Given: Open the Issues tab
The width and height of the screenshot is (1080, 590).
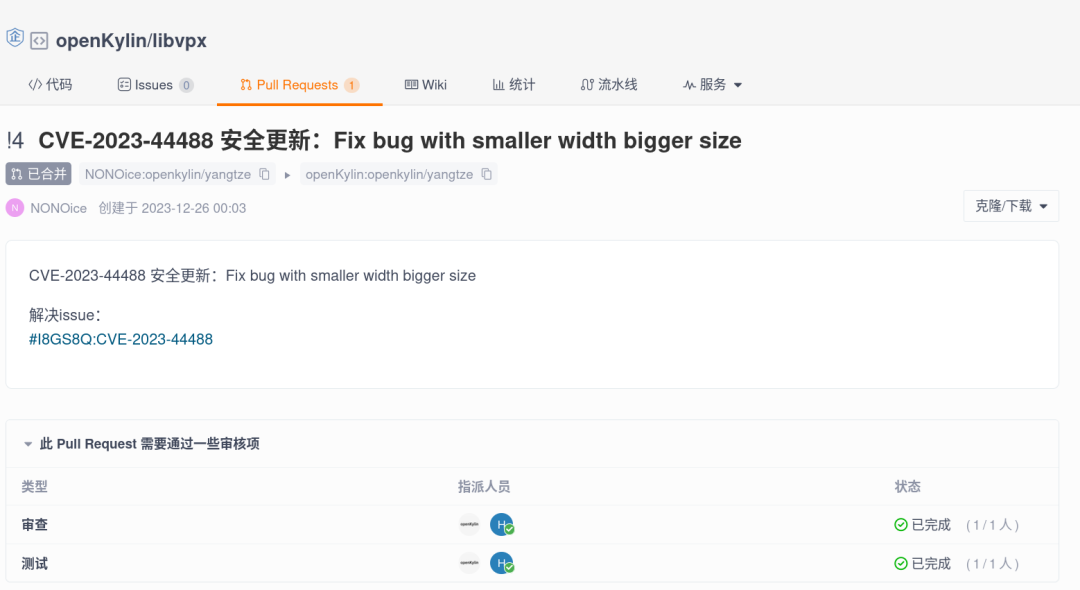Looking at the screenshot, I should pyautogui.click(x=155, y=85).
